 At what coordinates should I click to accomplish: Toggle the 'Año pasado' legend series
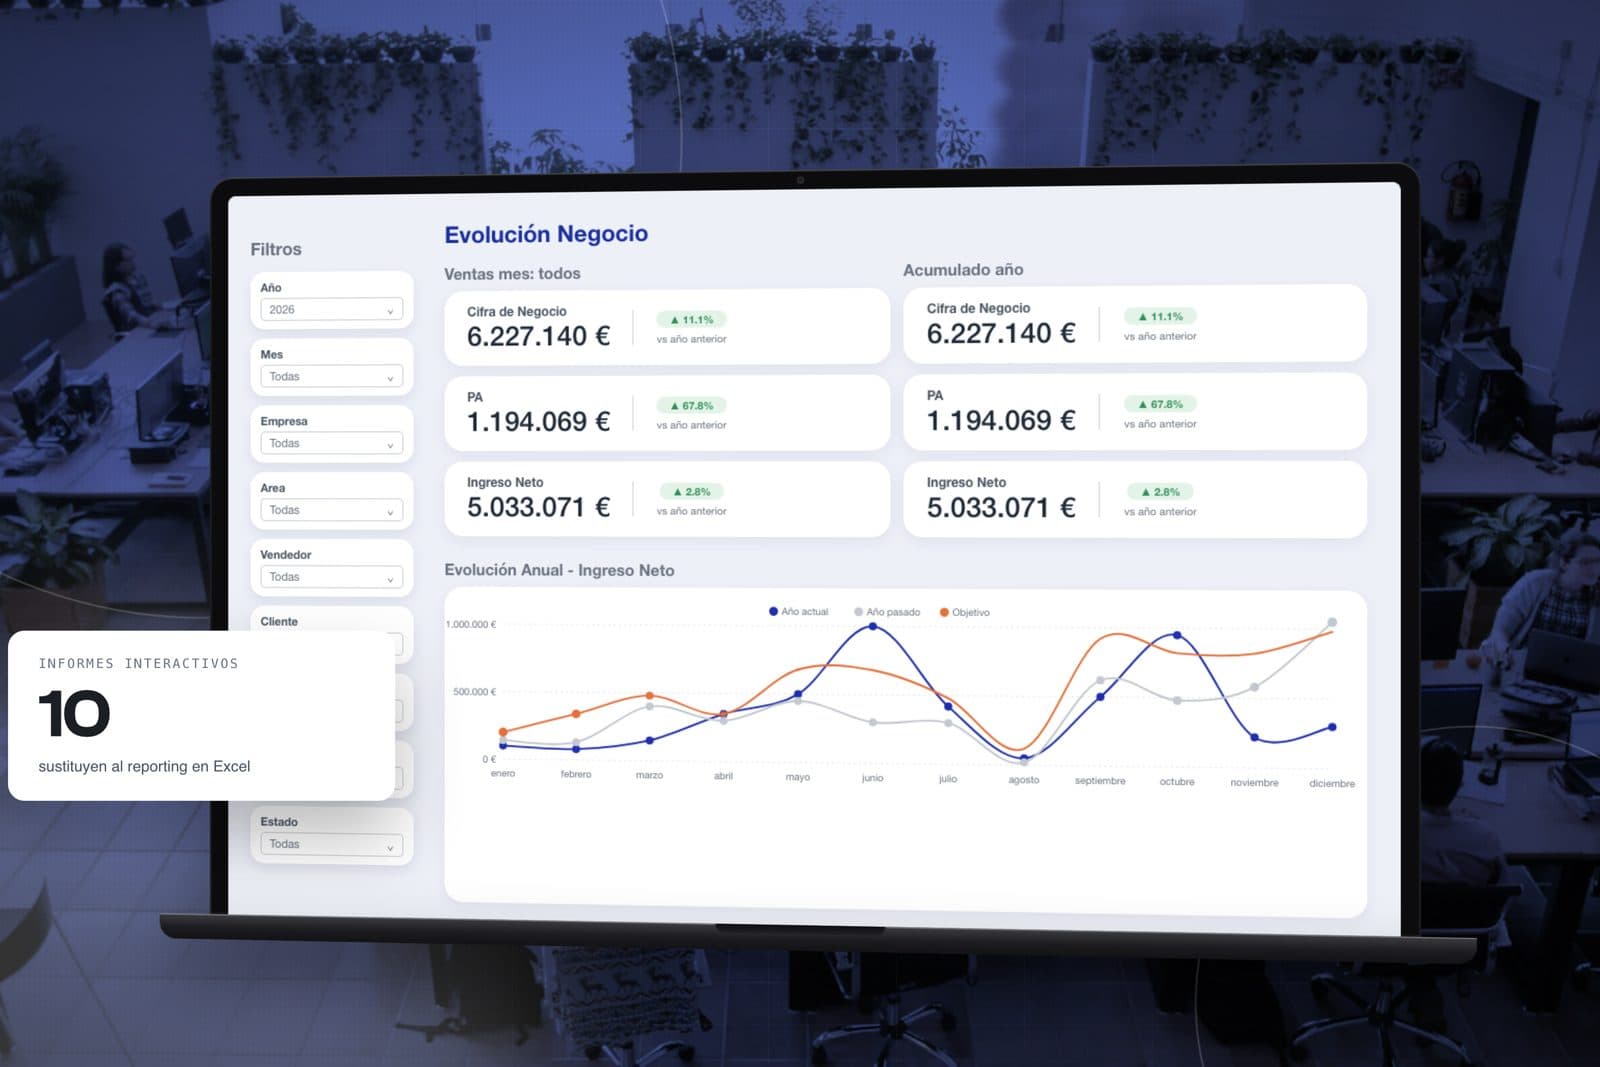coord(887,612)
